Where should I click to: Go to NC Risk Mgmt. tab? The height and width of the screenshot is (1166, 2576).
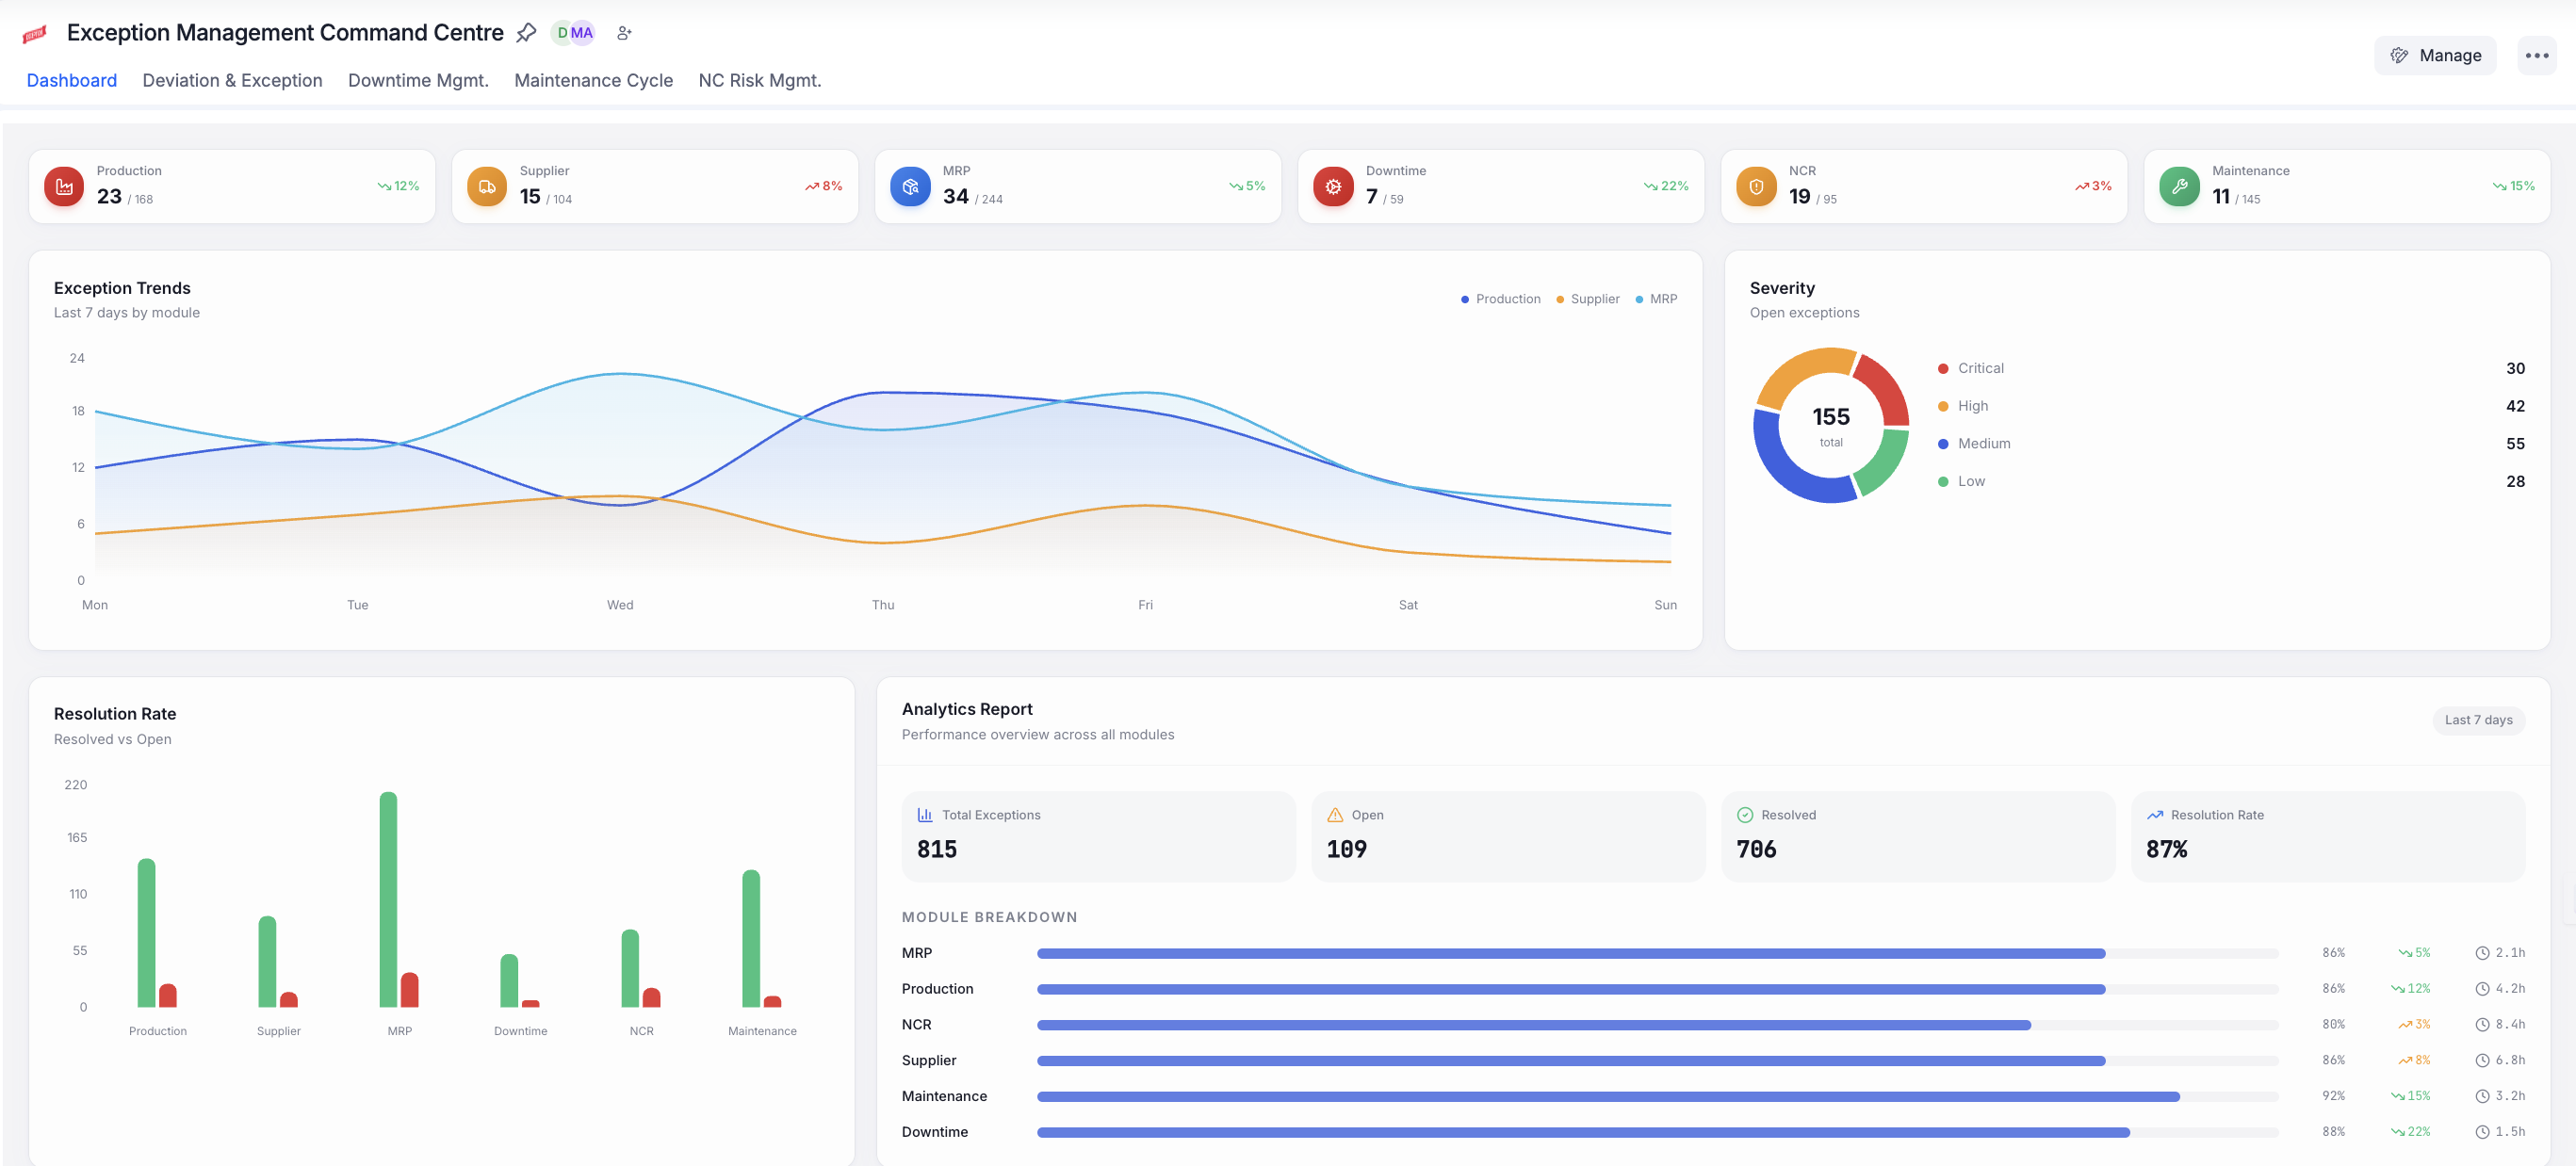coord(759,80)
